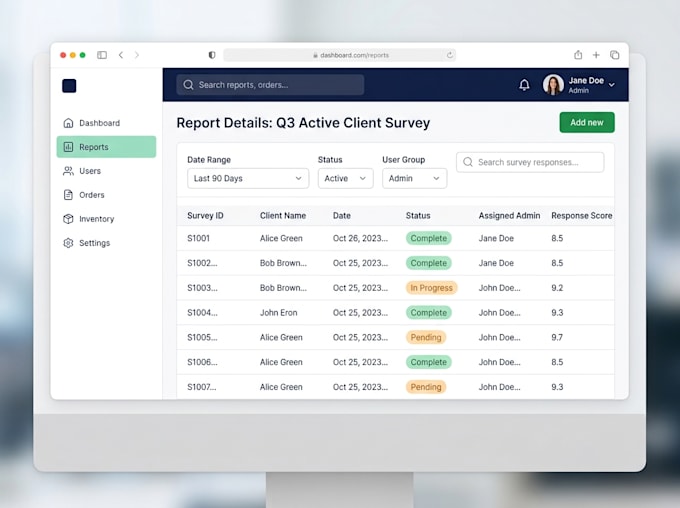Click Bob Brown in the S1003 row
680x508 pixels.
coord(283,288)
